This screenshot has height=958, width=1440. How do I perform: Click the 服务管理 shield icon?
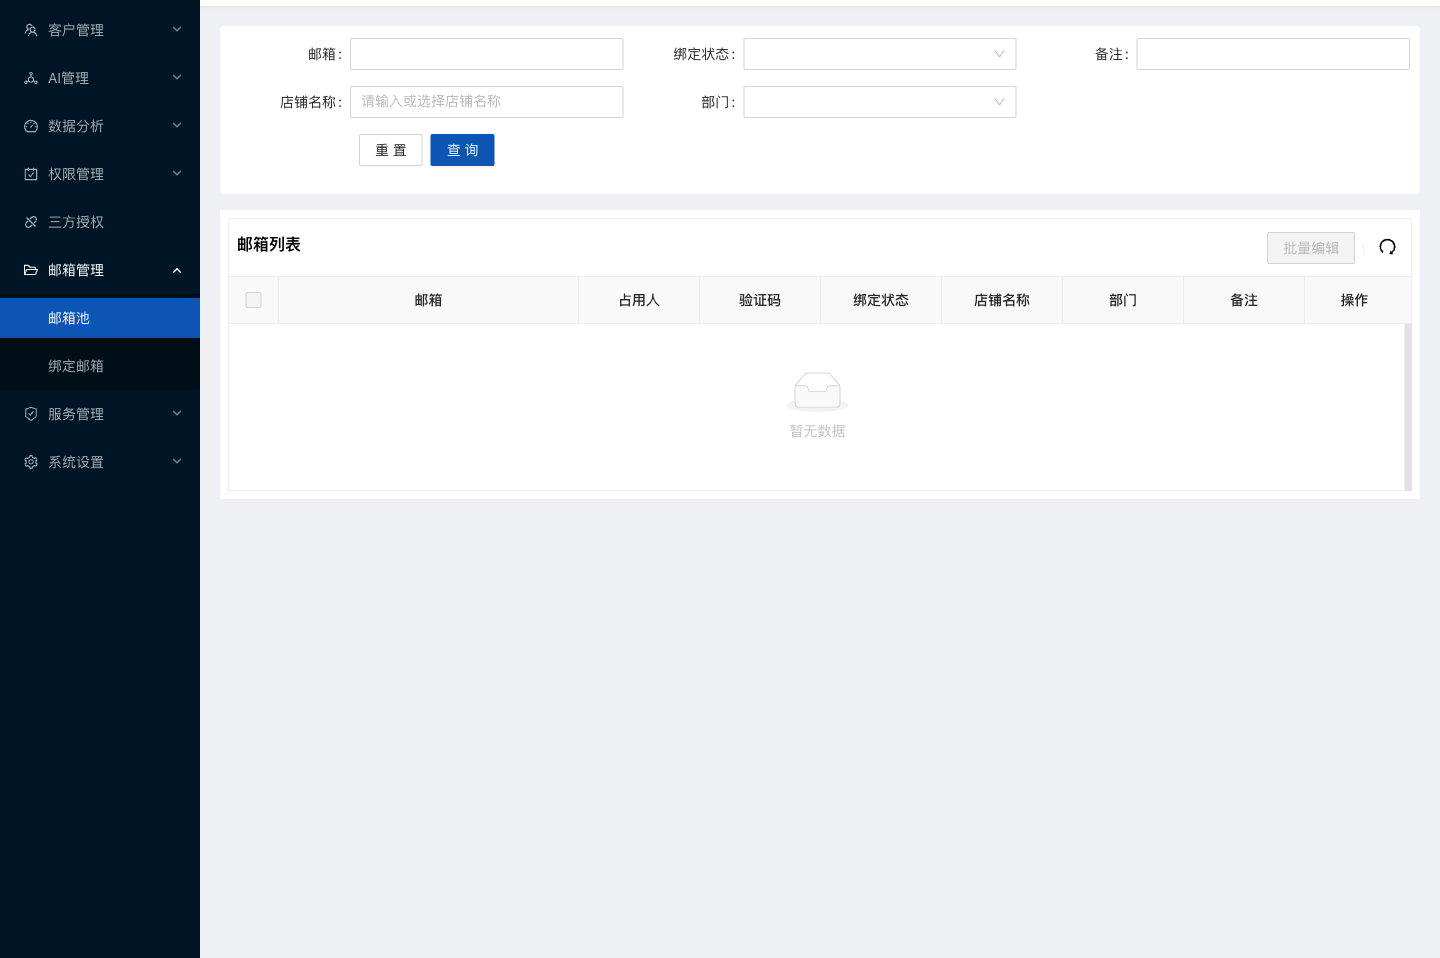[x=31, y=414]
